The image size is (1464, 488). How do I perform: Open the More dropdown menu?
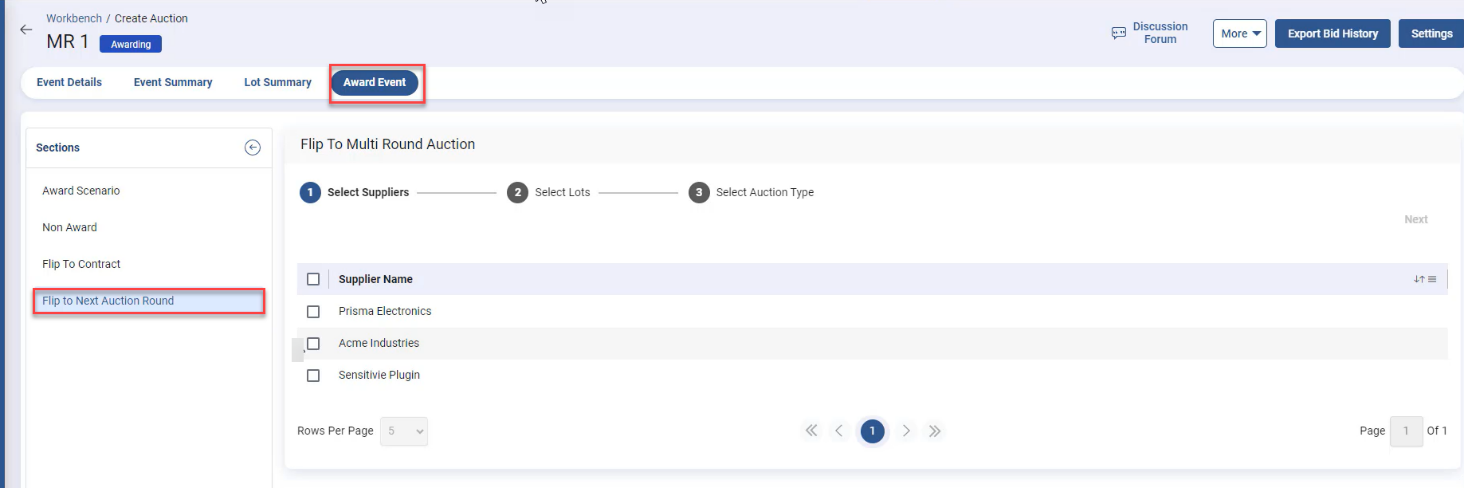coord(1240,34)
